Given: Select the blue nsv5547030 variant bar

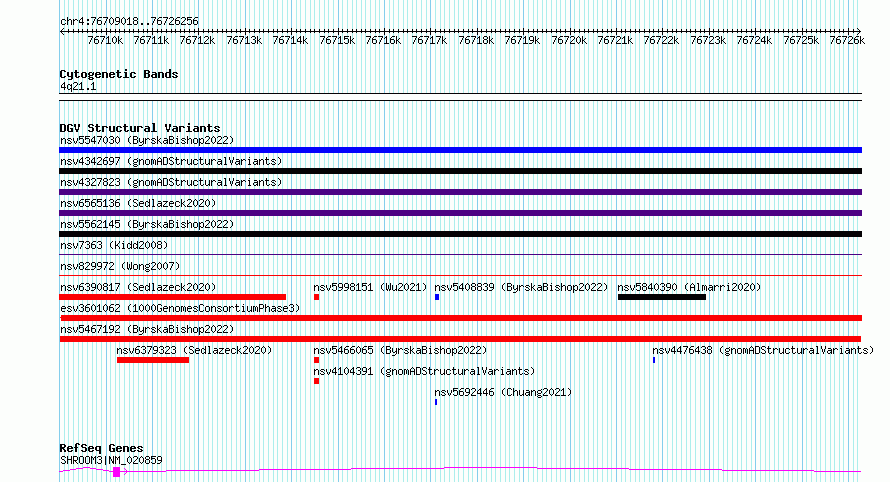Looking at the screenshot, I should pos(460,150).
